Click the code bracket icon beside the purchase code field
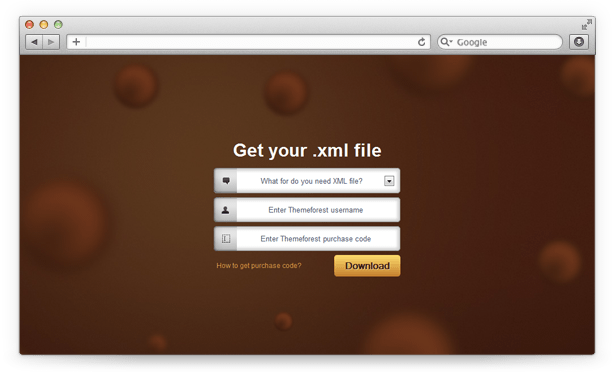Image resolution: width=615 pixels, height=372 pixels. tap(226, 239)
